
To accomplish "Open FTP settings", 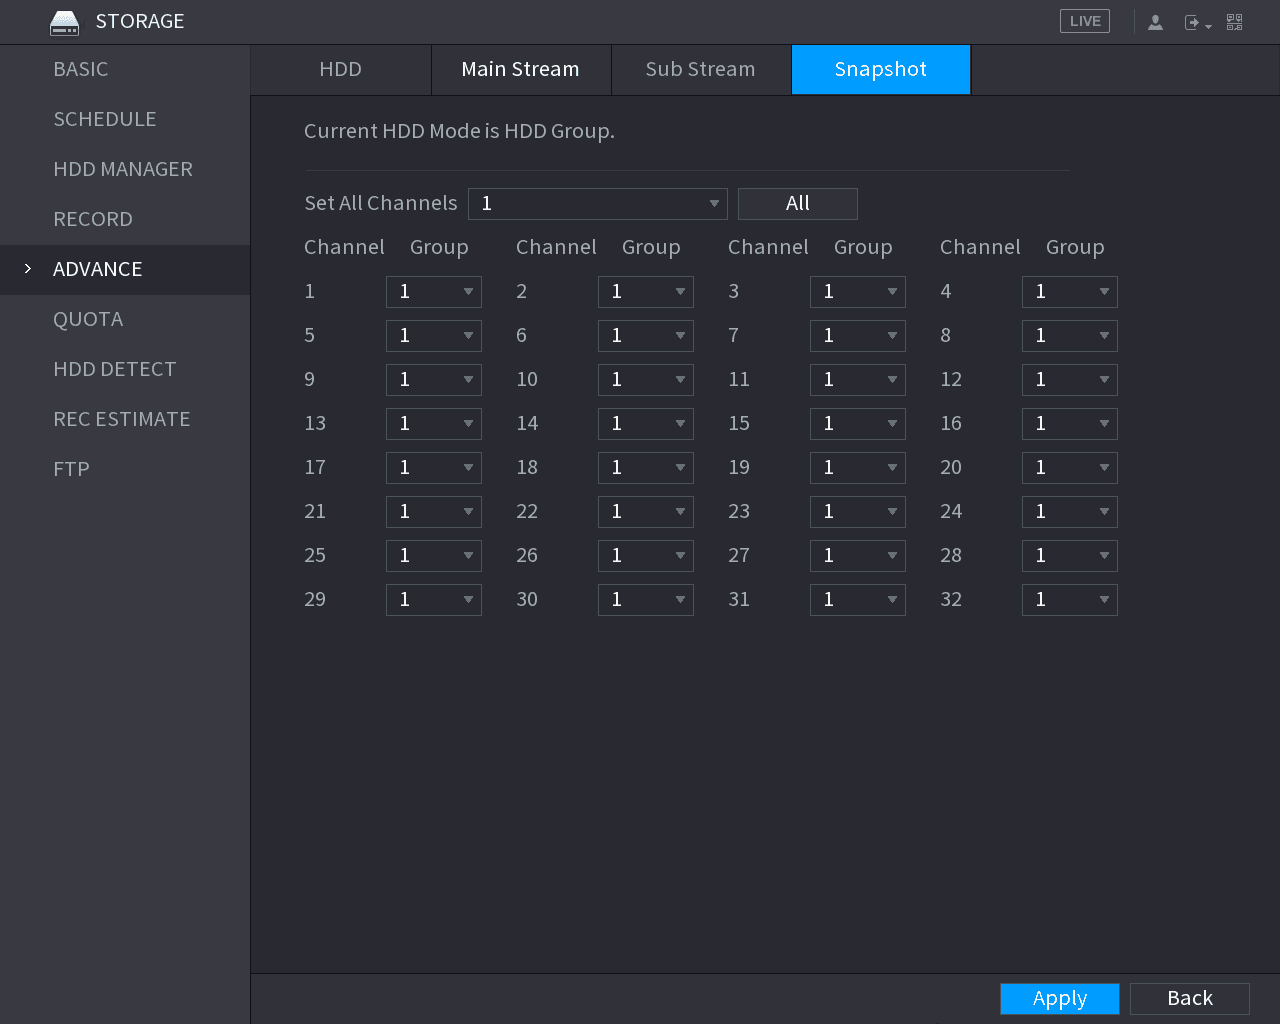I will pyautogui.click(x=125, y=469).
